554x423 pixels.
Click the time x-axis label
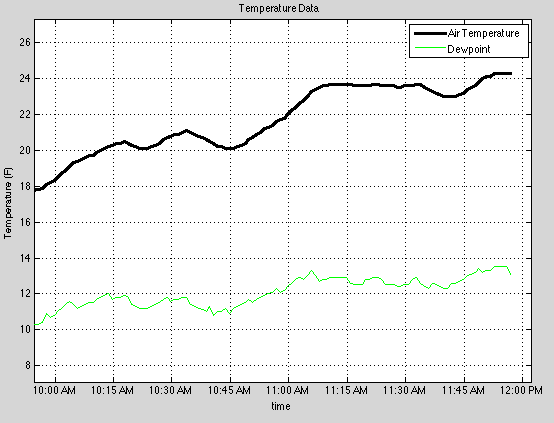pos(281,406)
